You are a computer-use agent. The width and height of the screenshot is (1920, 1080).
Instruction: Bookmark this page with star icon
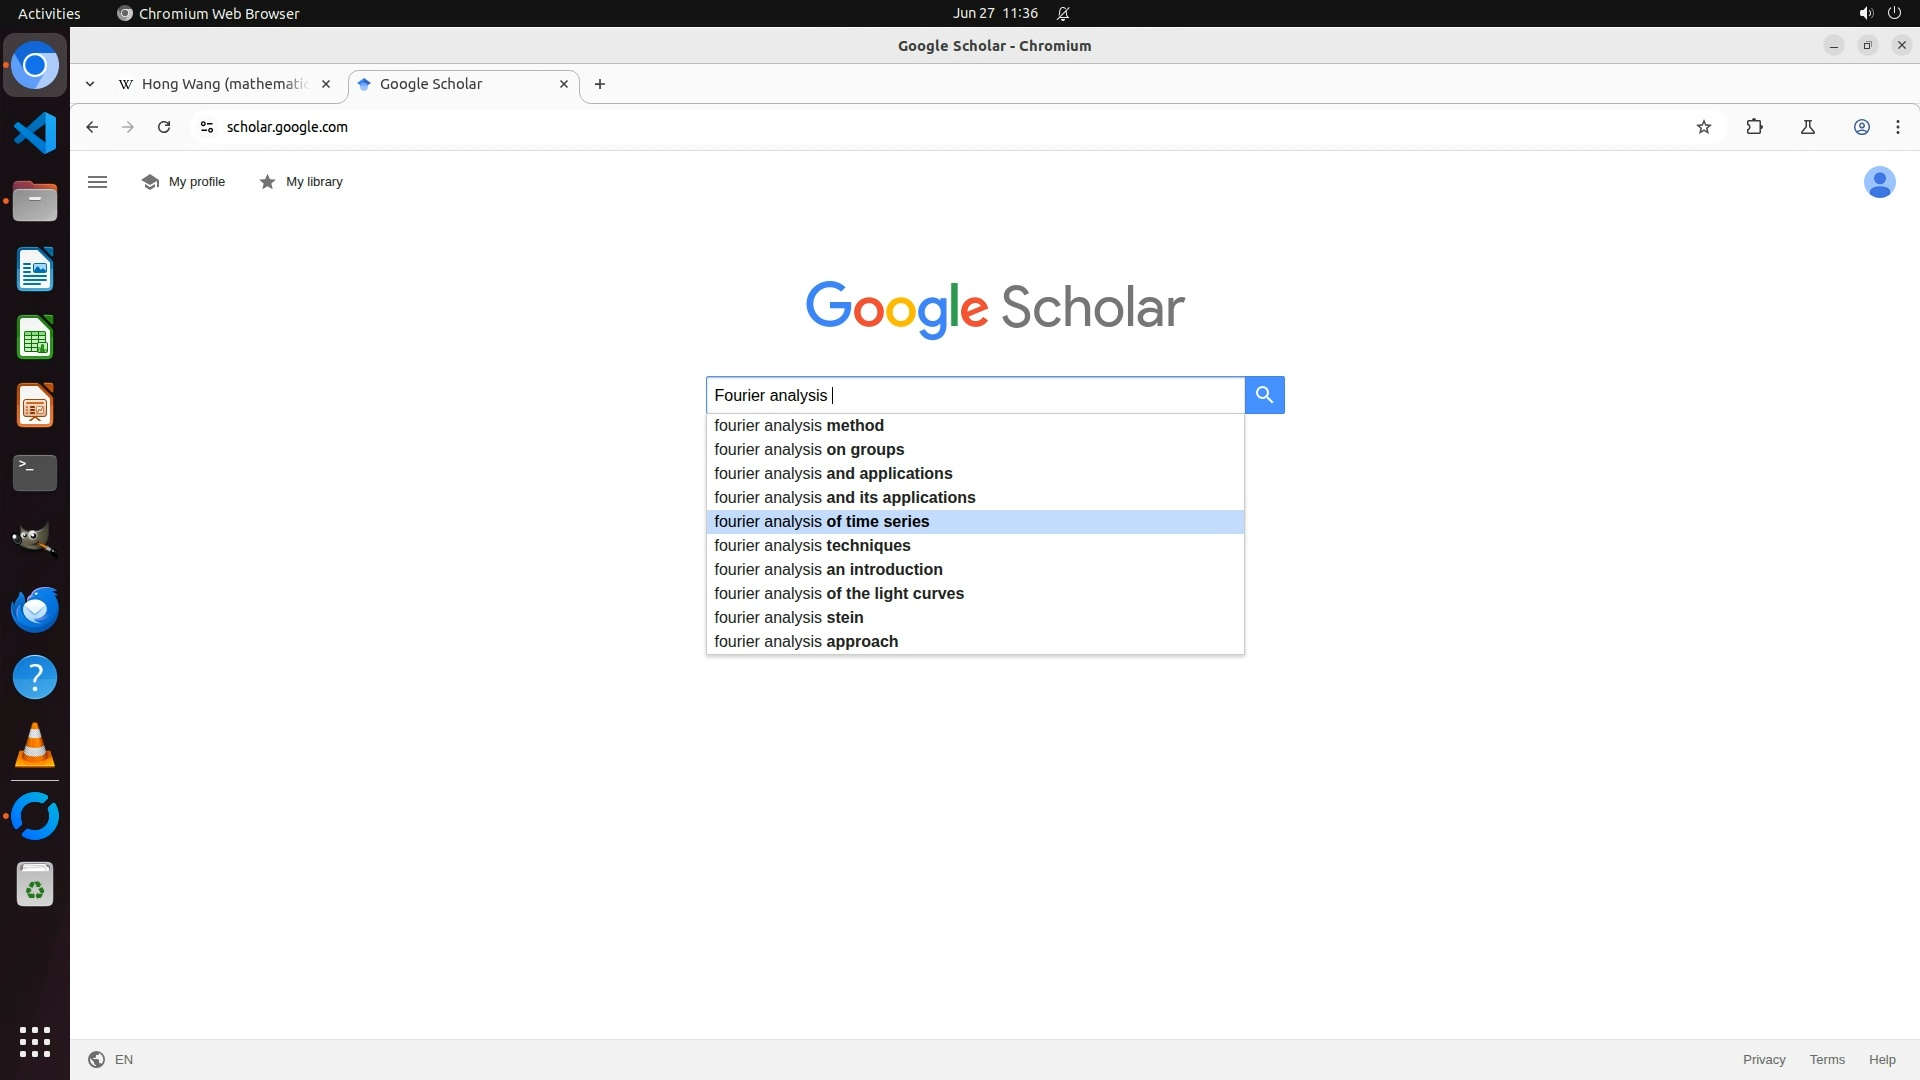click(1703, 127)
